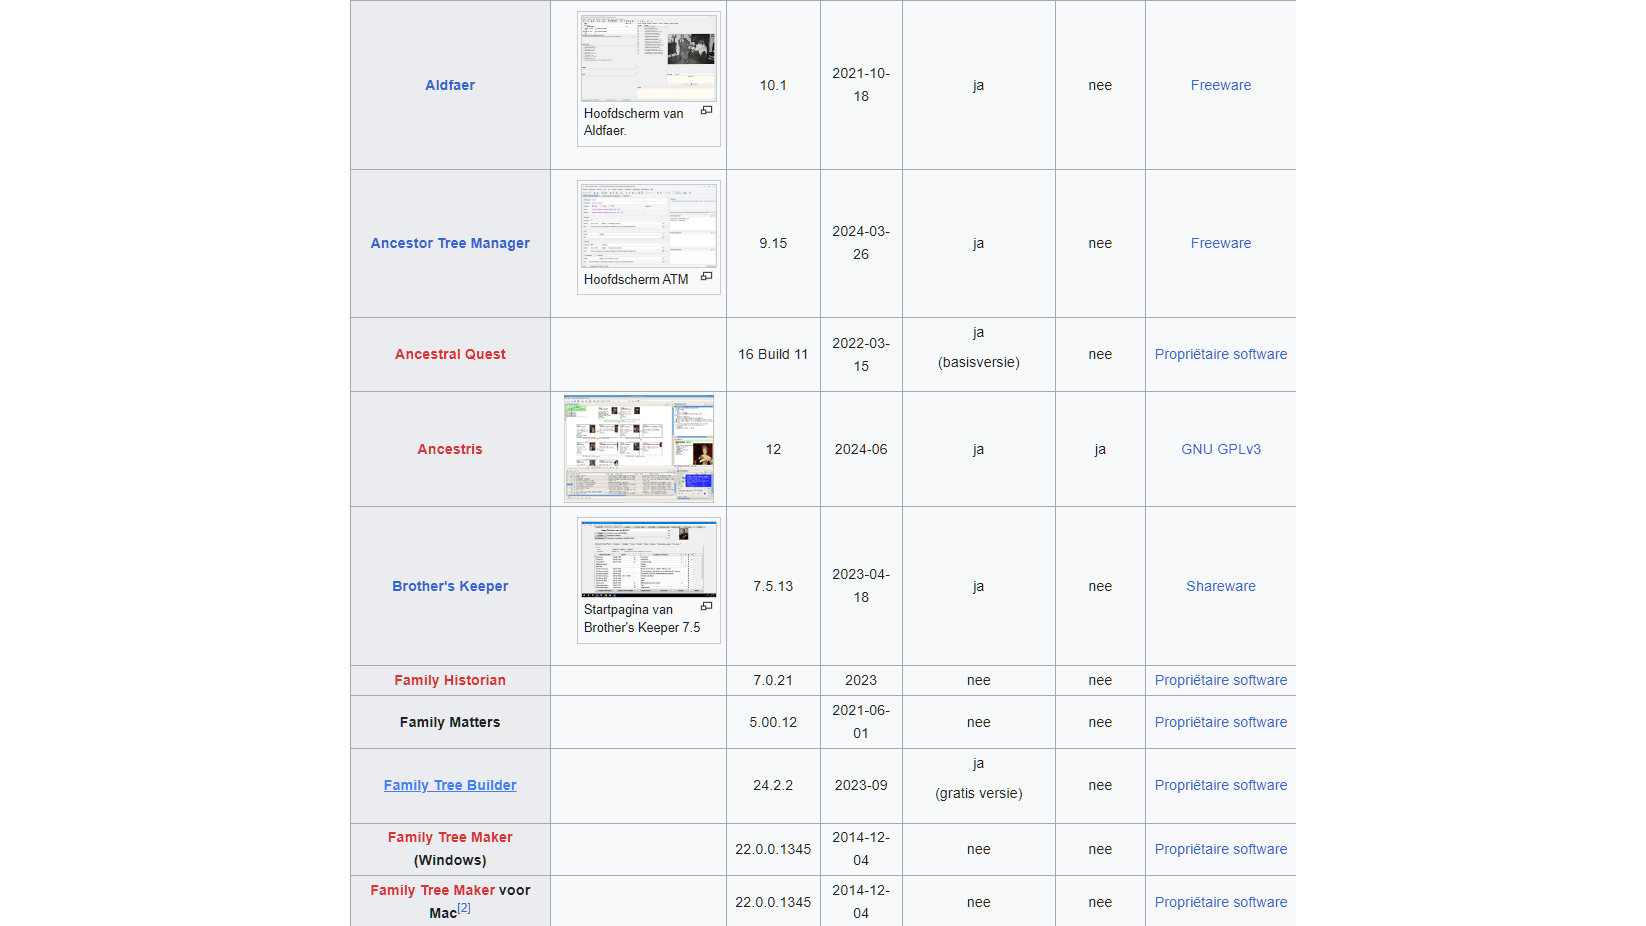Jump to footnote reference [2]
This screenshot has height=926, width=1646.
464,908
